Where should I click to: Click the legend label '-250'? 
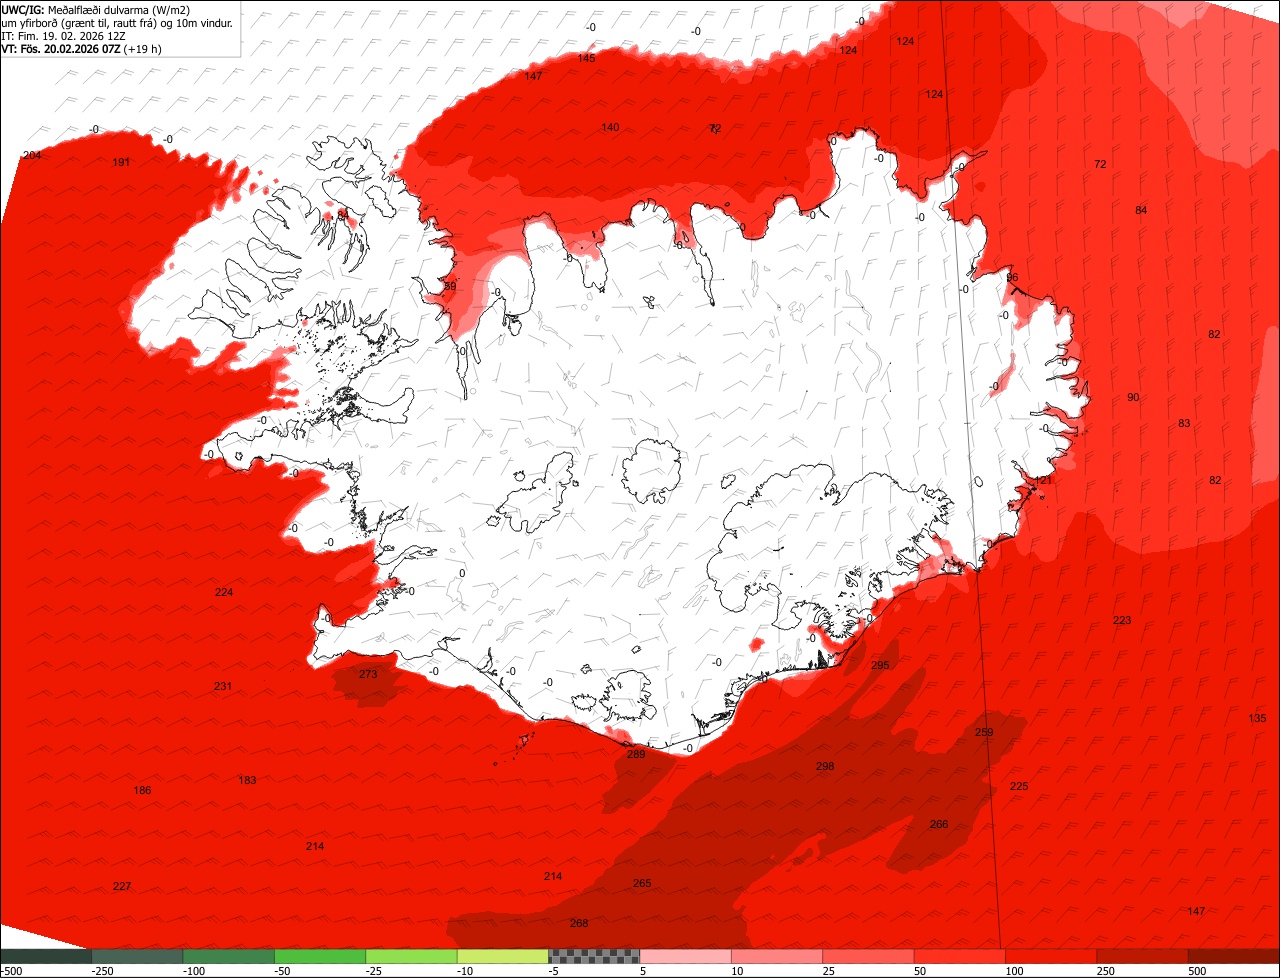click(102, 971)
